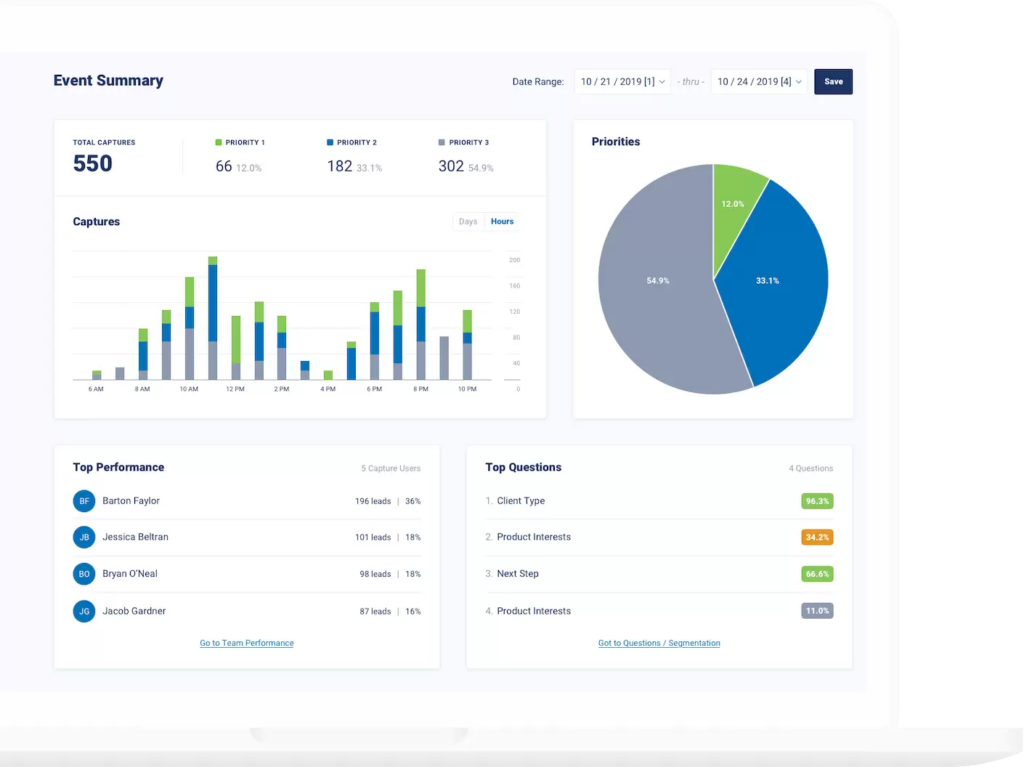
Task: Click the JG avatar for Jacob Gardner
Action: (84, 611)
